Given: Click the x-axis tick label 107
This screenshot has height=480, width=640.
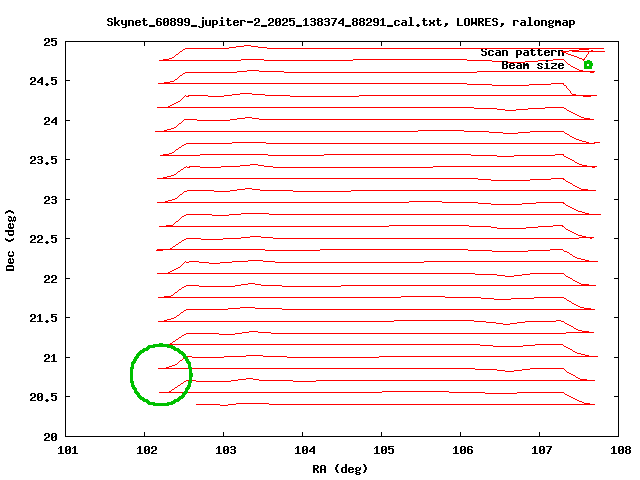Looking at the screenshot, I should (542, 450).
